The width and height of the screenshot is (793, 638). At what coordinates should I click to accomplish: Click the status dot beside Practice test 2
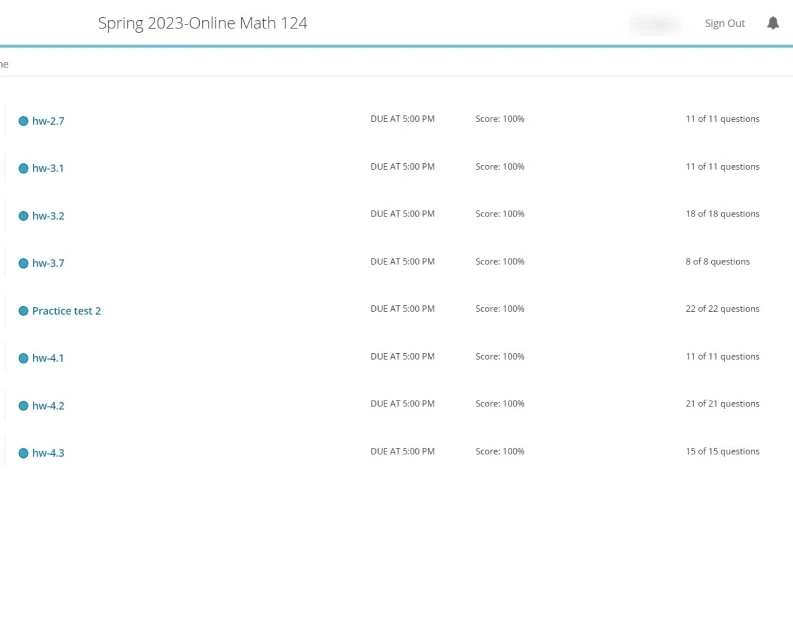point(24,311)
